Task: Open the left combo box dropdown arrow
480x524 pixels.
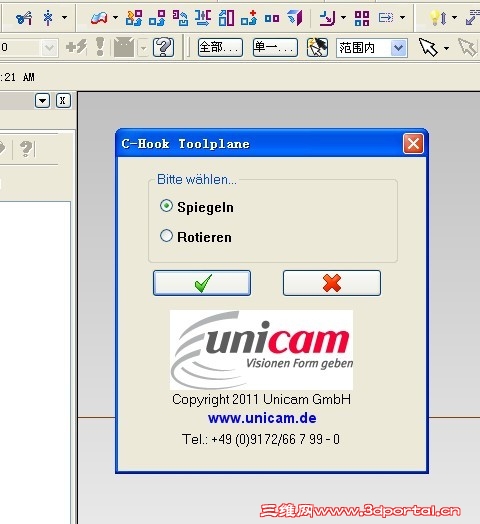Action: click(x=49, y=48)
